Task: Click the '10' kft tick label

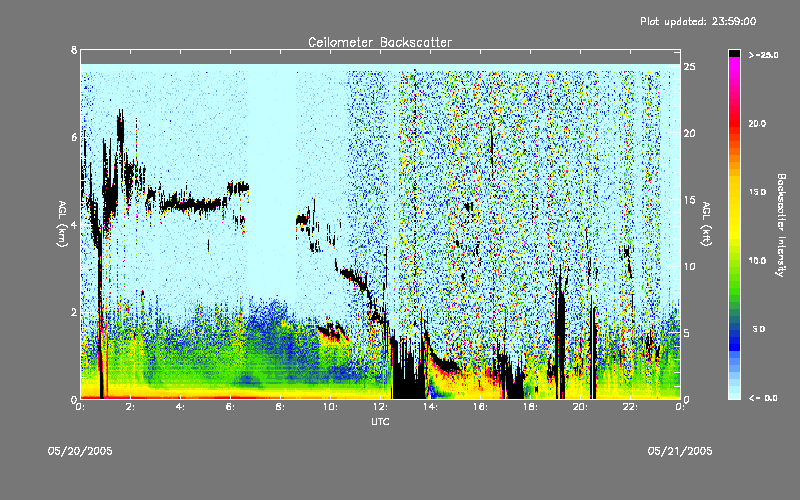Action: coord(689,266)
